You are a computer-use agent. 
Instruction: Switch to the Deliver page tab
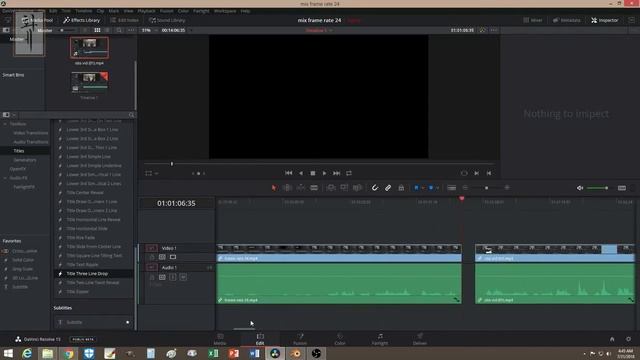[x=420, y=339]
